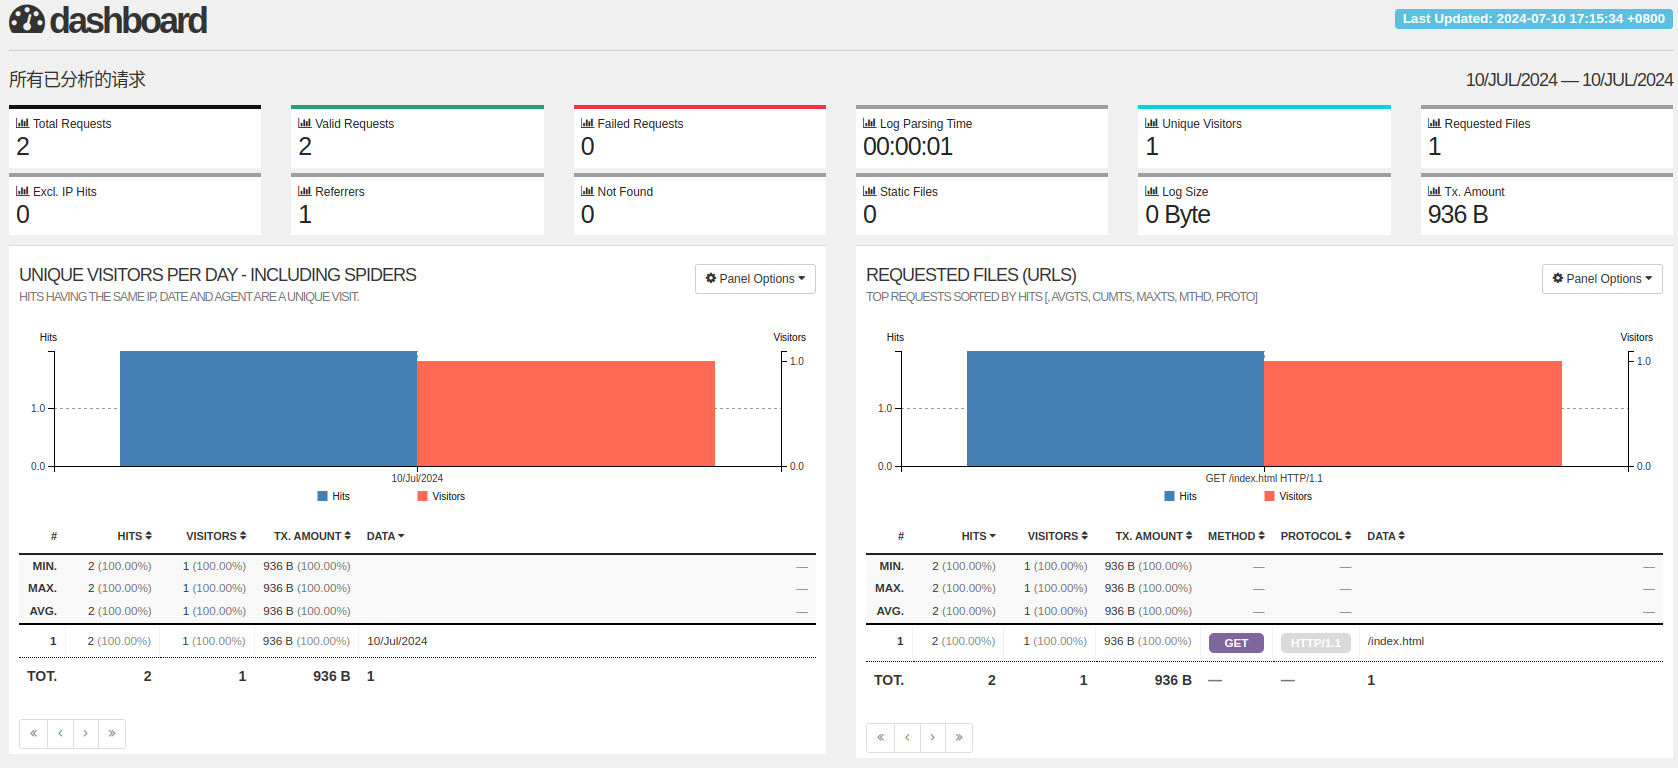Sort Unique Visitors table by TX. AMOUNT

pos(312,536)
